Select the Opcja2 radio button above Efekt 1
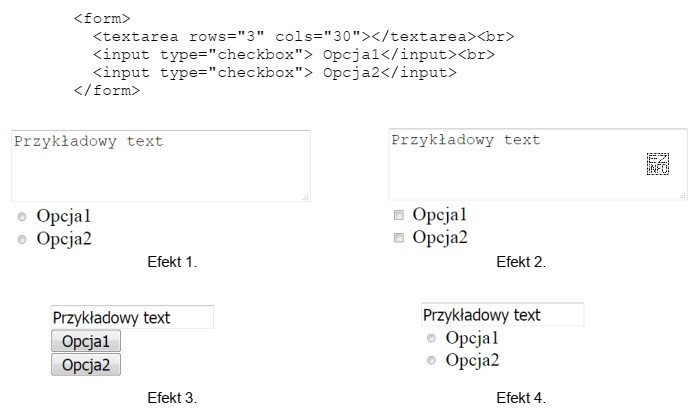Image resolution: width=697 pixels, height=408 pixels. coord(23,240)
